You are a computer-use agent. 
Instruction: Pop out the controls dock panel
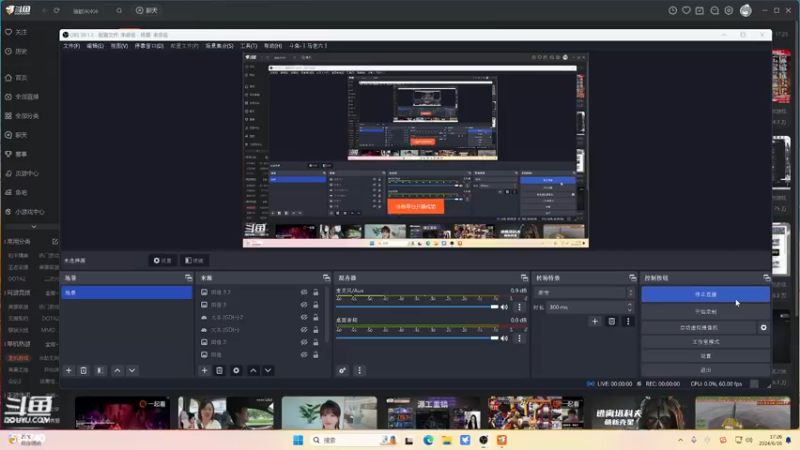coord(766,278)
